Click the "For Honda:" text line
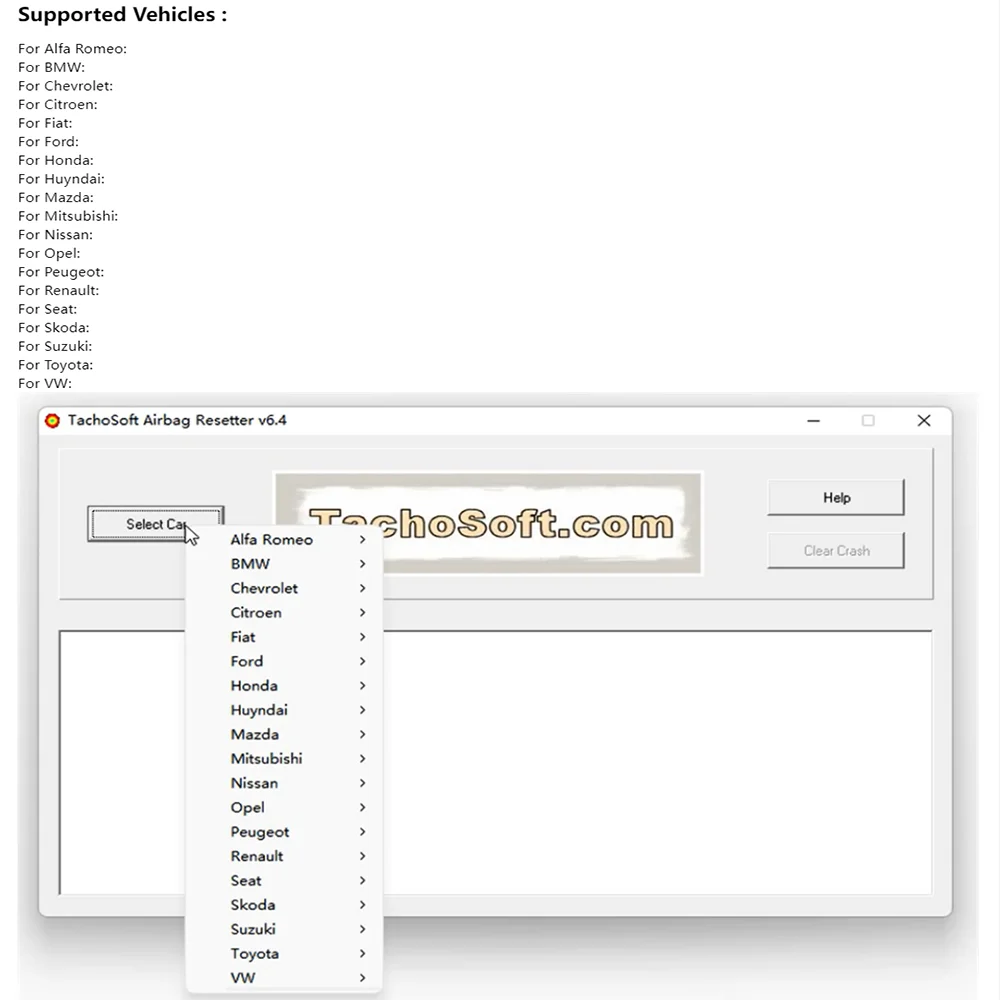The width and height of the screenshot is (1000, 1000). click(x=56, y=160)
